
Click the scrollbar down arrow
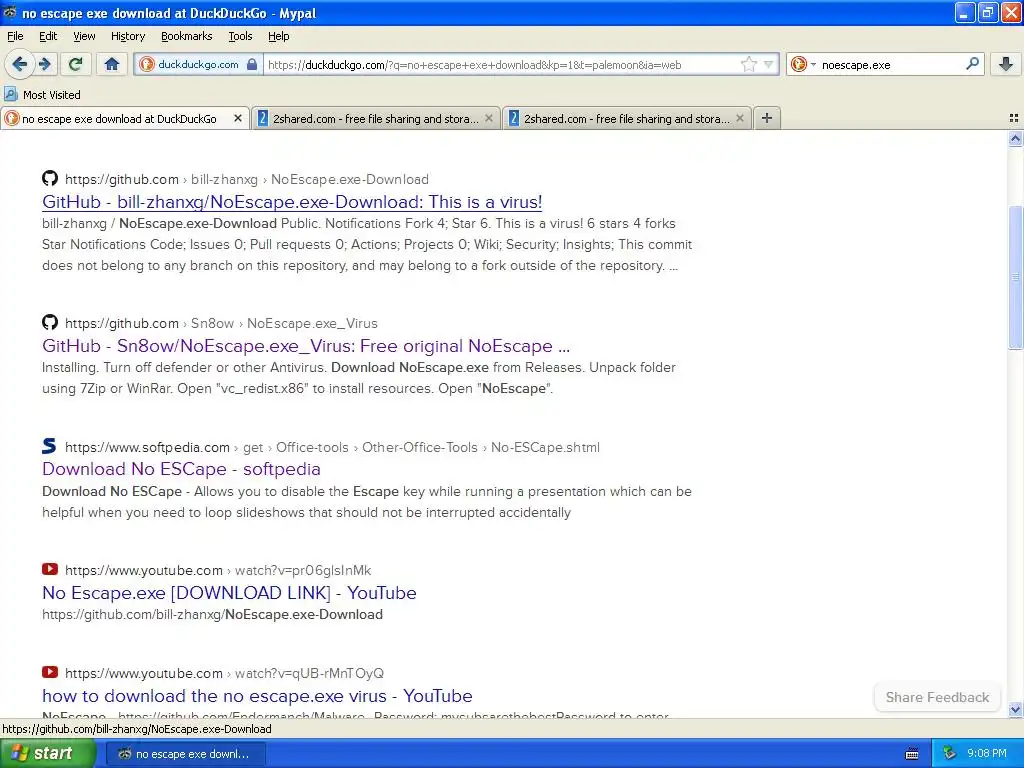(x=1015, y=709)
